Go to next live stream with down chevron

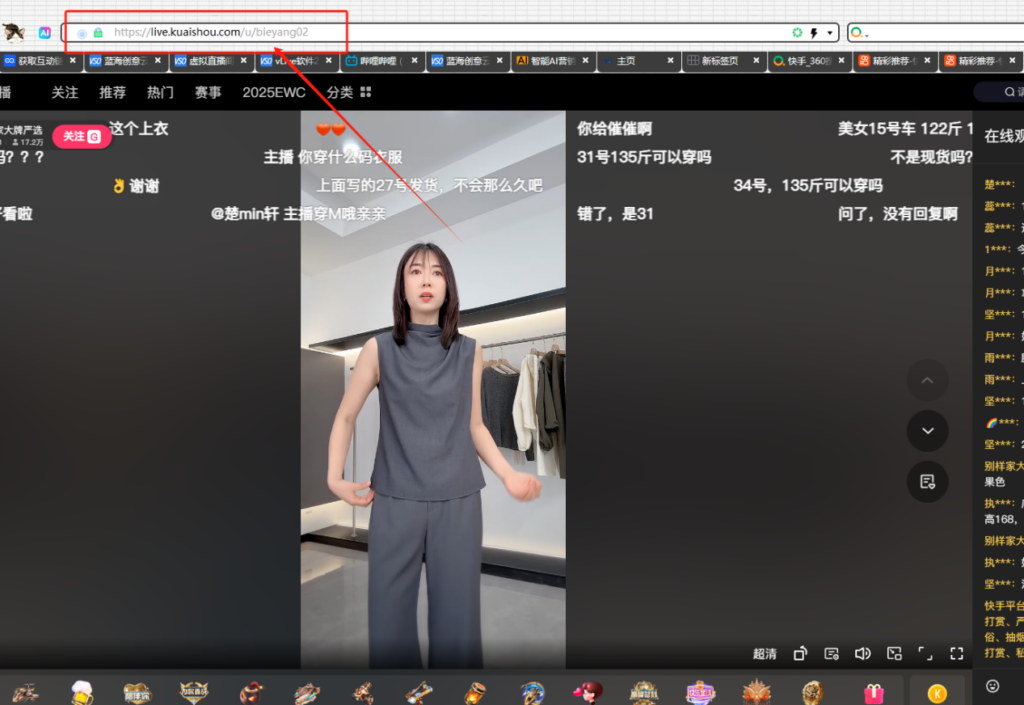point(927,430)
